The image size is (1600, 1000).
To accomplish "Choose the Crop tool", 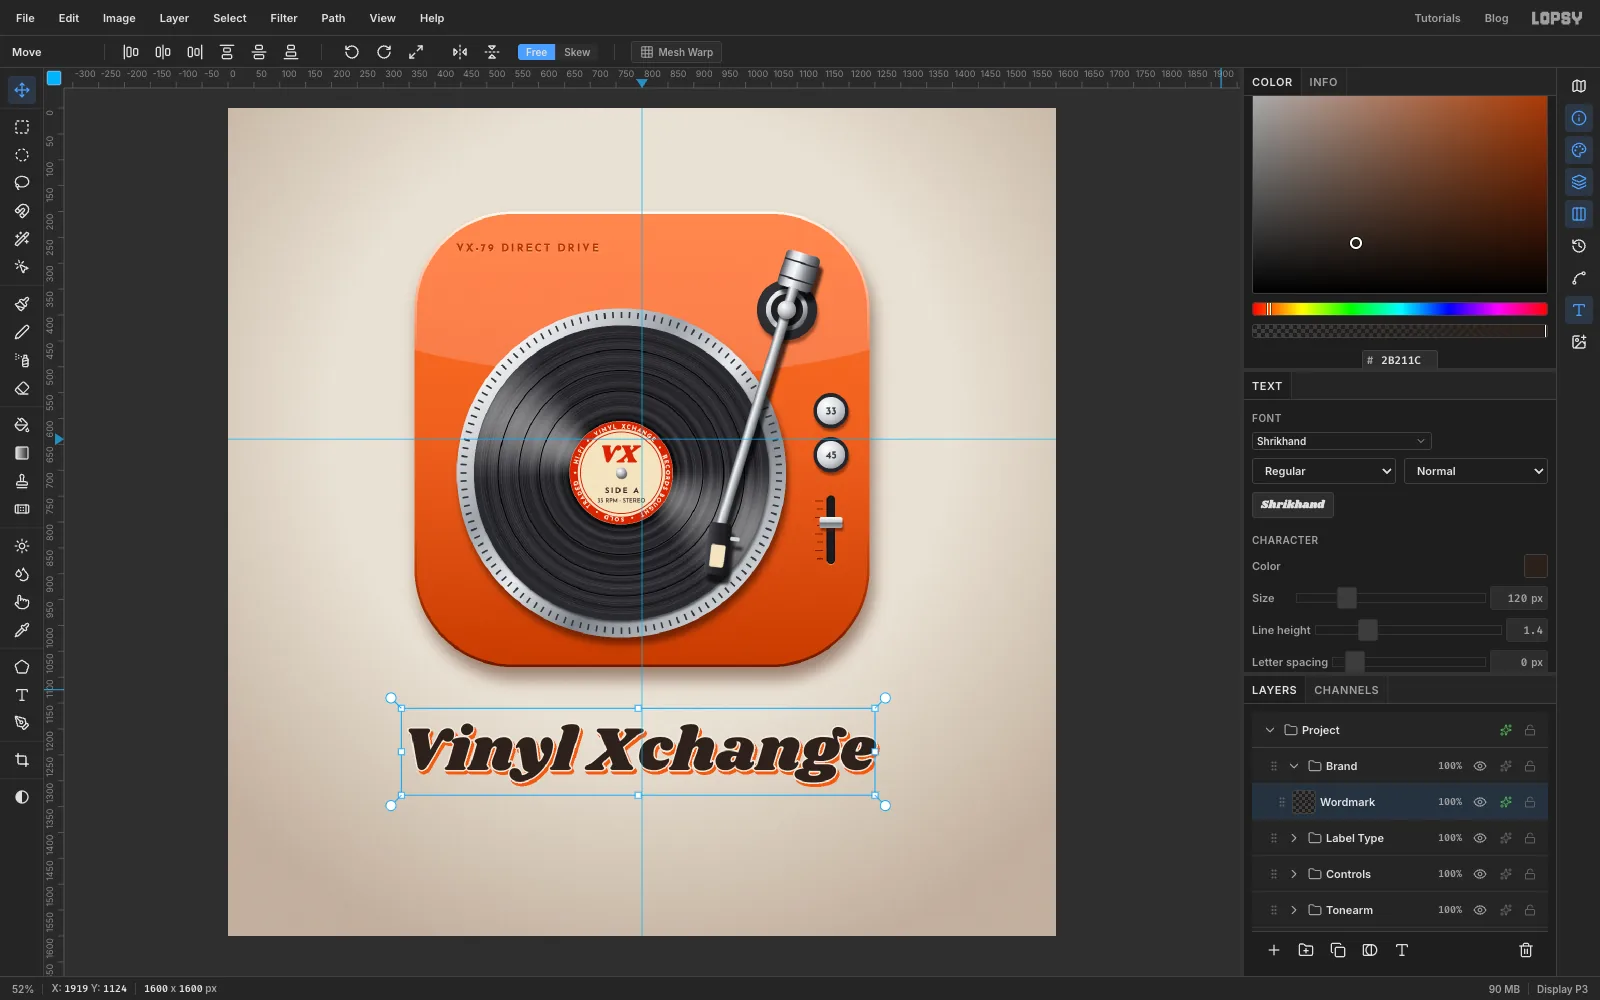I will coord(22,760).
